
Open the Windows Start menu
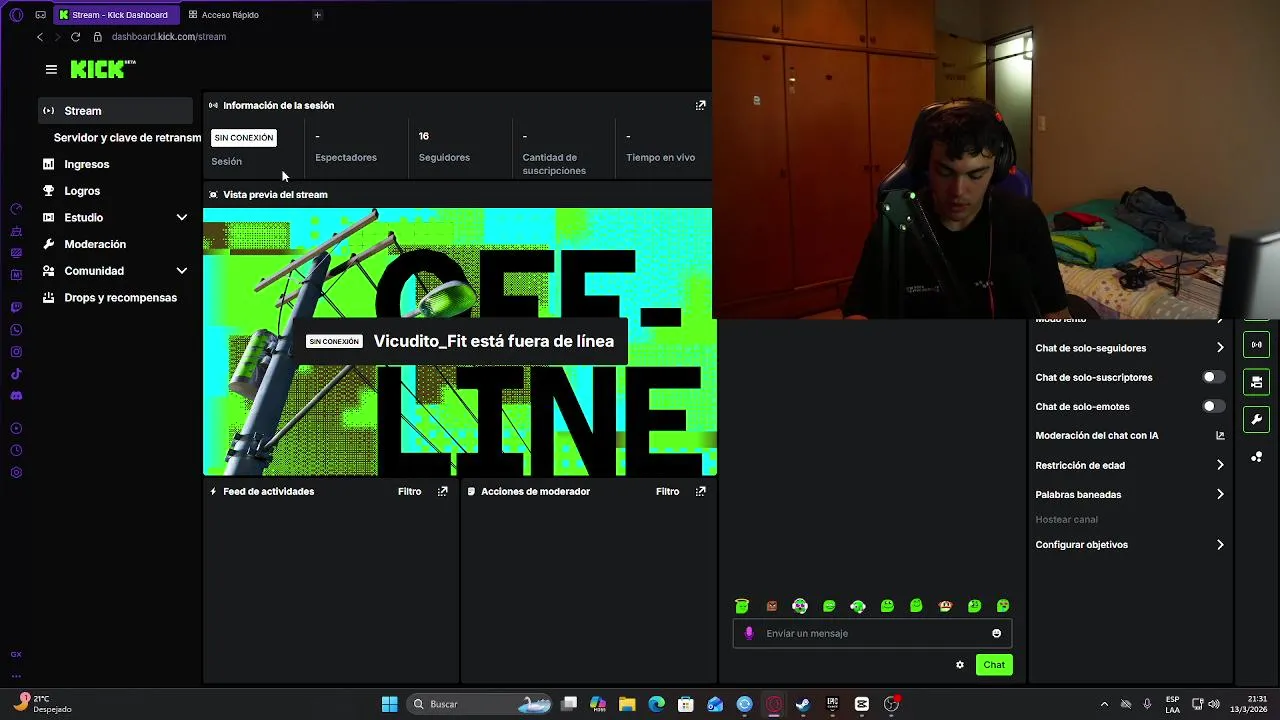tap(389, 704)
